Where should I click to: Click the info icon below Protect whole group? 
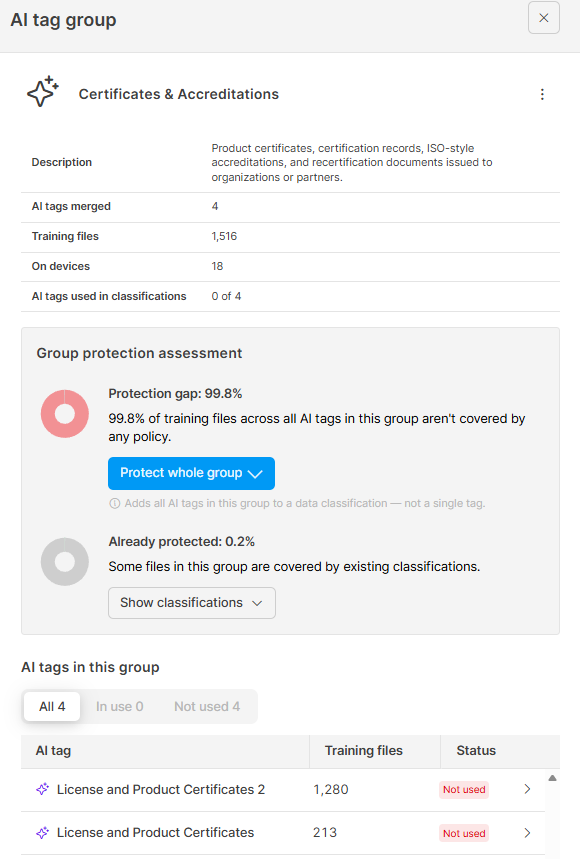[x=114, y=503]
